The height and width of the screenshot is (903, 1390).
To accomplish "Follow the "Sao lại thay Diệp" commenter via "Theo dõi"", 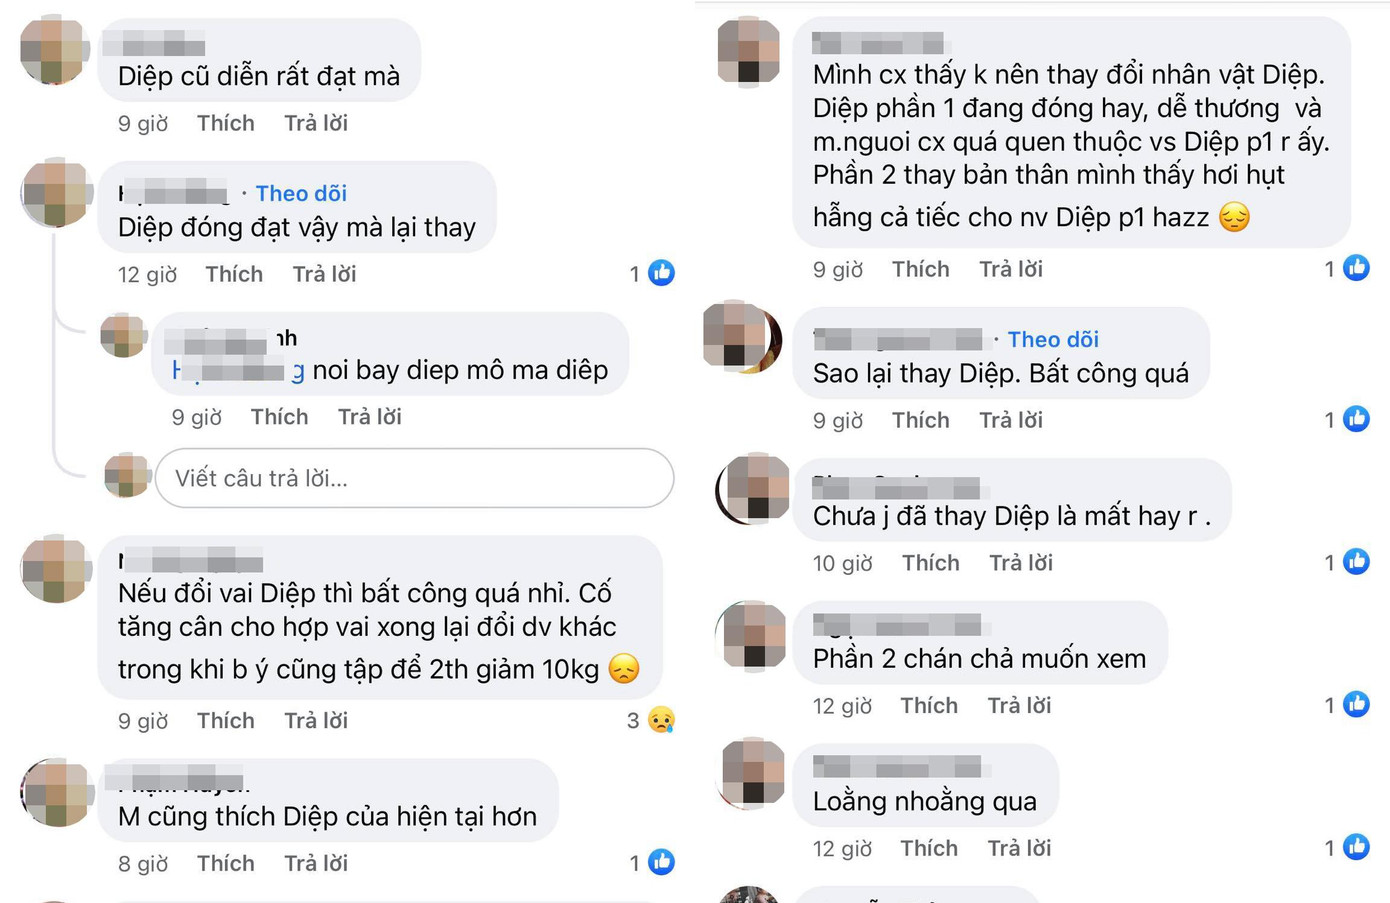I will point(1053,339).
